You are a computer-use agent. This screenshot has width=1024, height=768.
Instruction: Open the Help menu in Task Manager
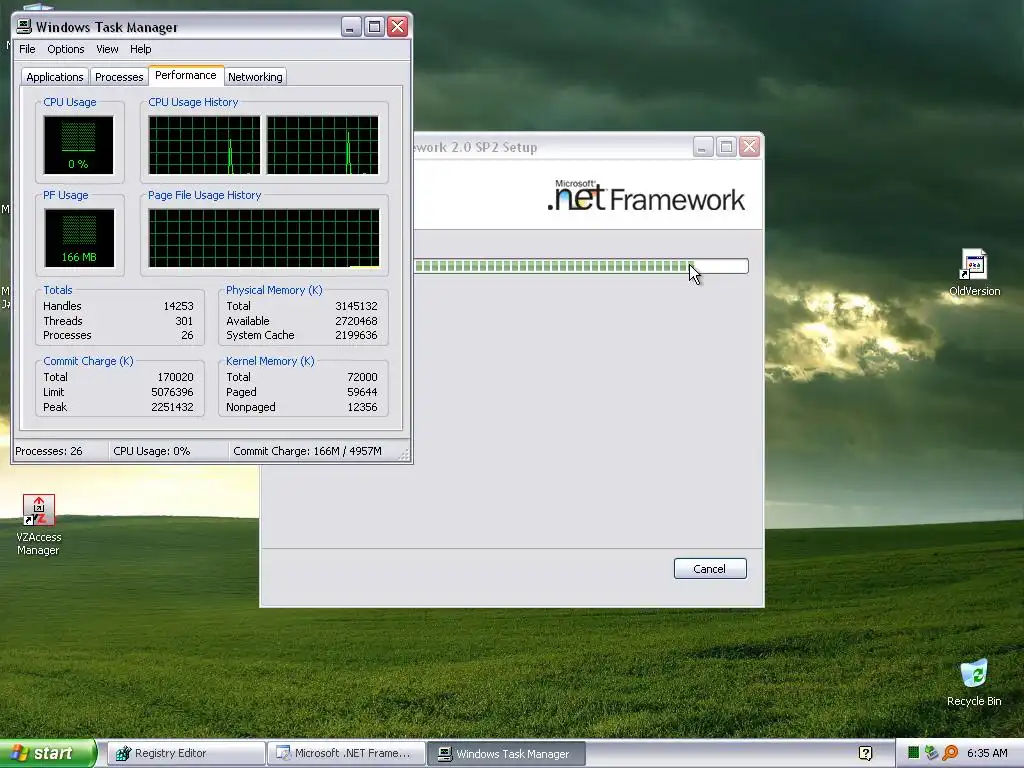pyautogui.click(x=140, y=49)
